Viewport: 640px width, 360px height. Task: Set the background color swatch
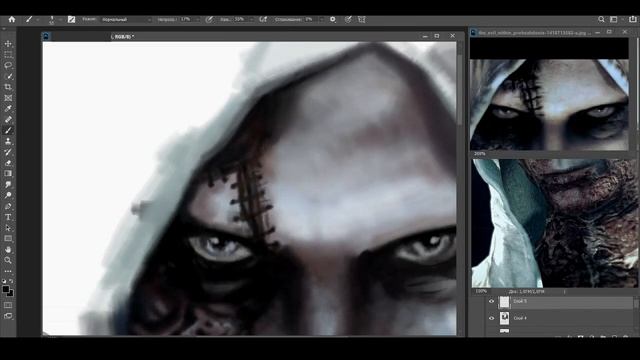tap(11, 293)
